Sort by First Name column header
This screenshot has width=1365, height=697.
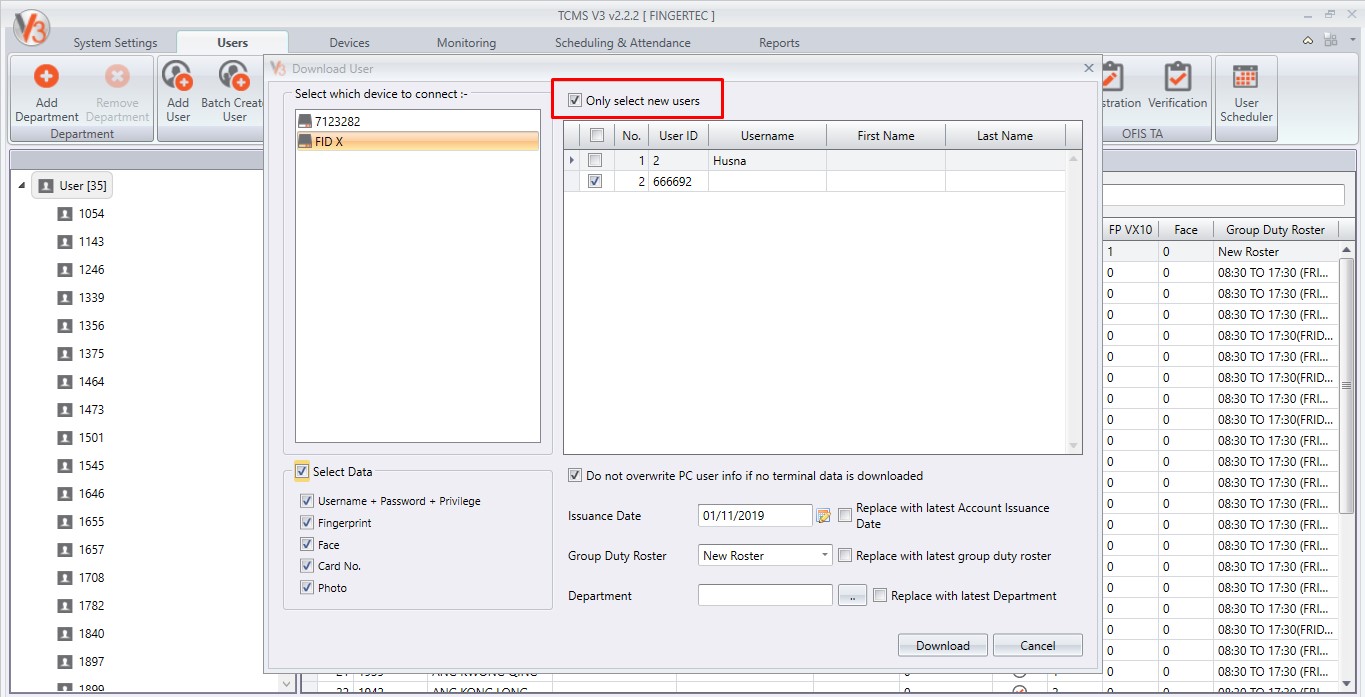886,135
